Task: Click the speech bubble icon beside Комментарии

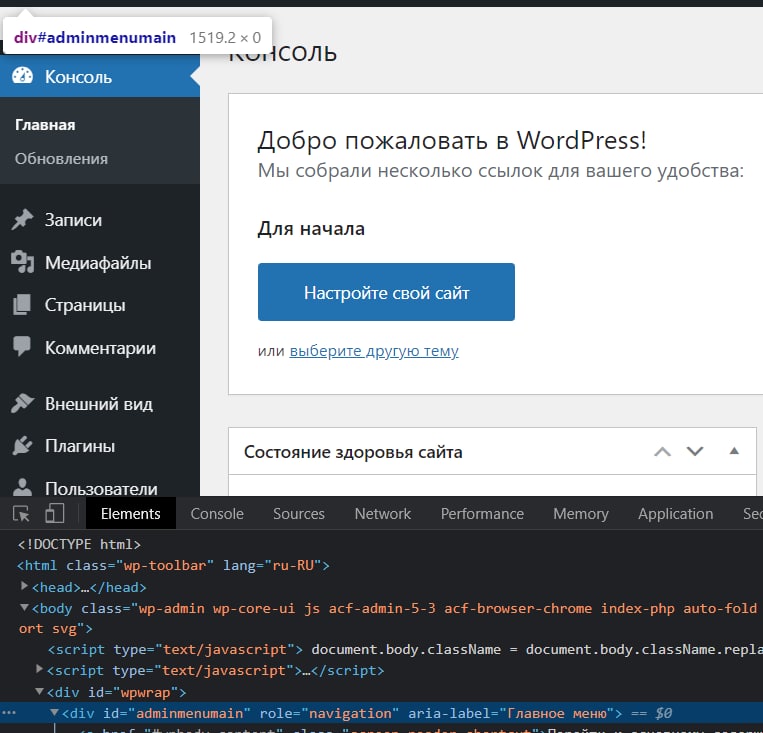Action: pos(22,346)
